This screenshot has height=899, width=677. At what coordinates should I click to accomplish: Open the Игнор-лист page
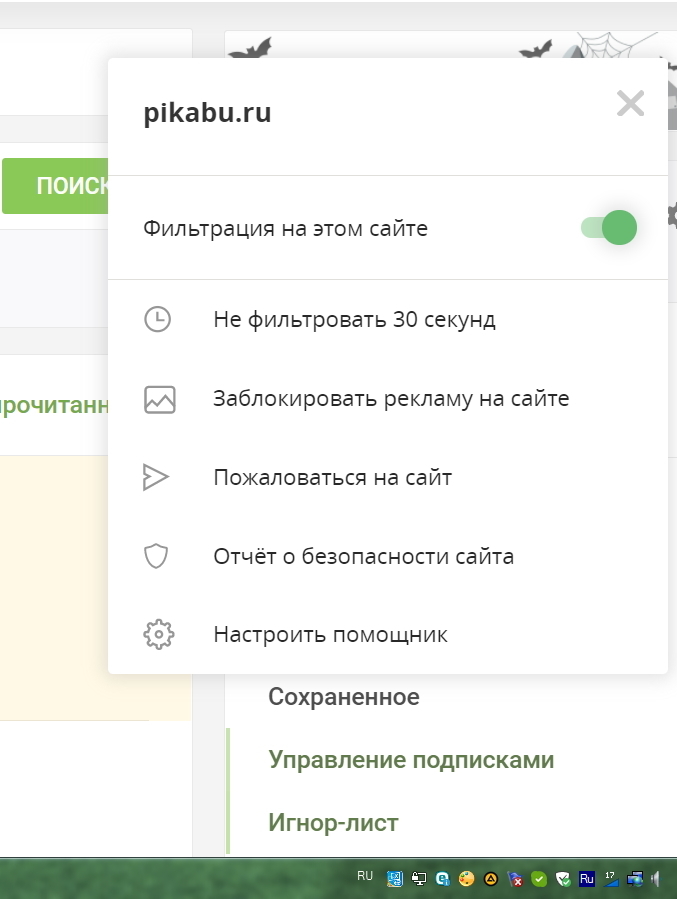(x=333, y=823)
